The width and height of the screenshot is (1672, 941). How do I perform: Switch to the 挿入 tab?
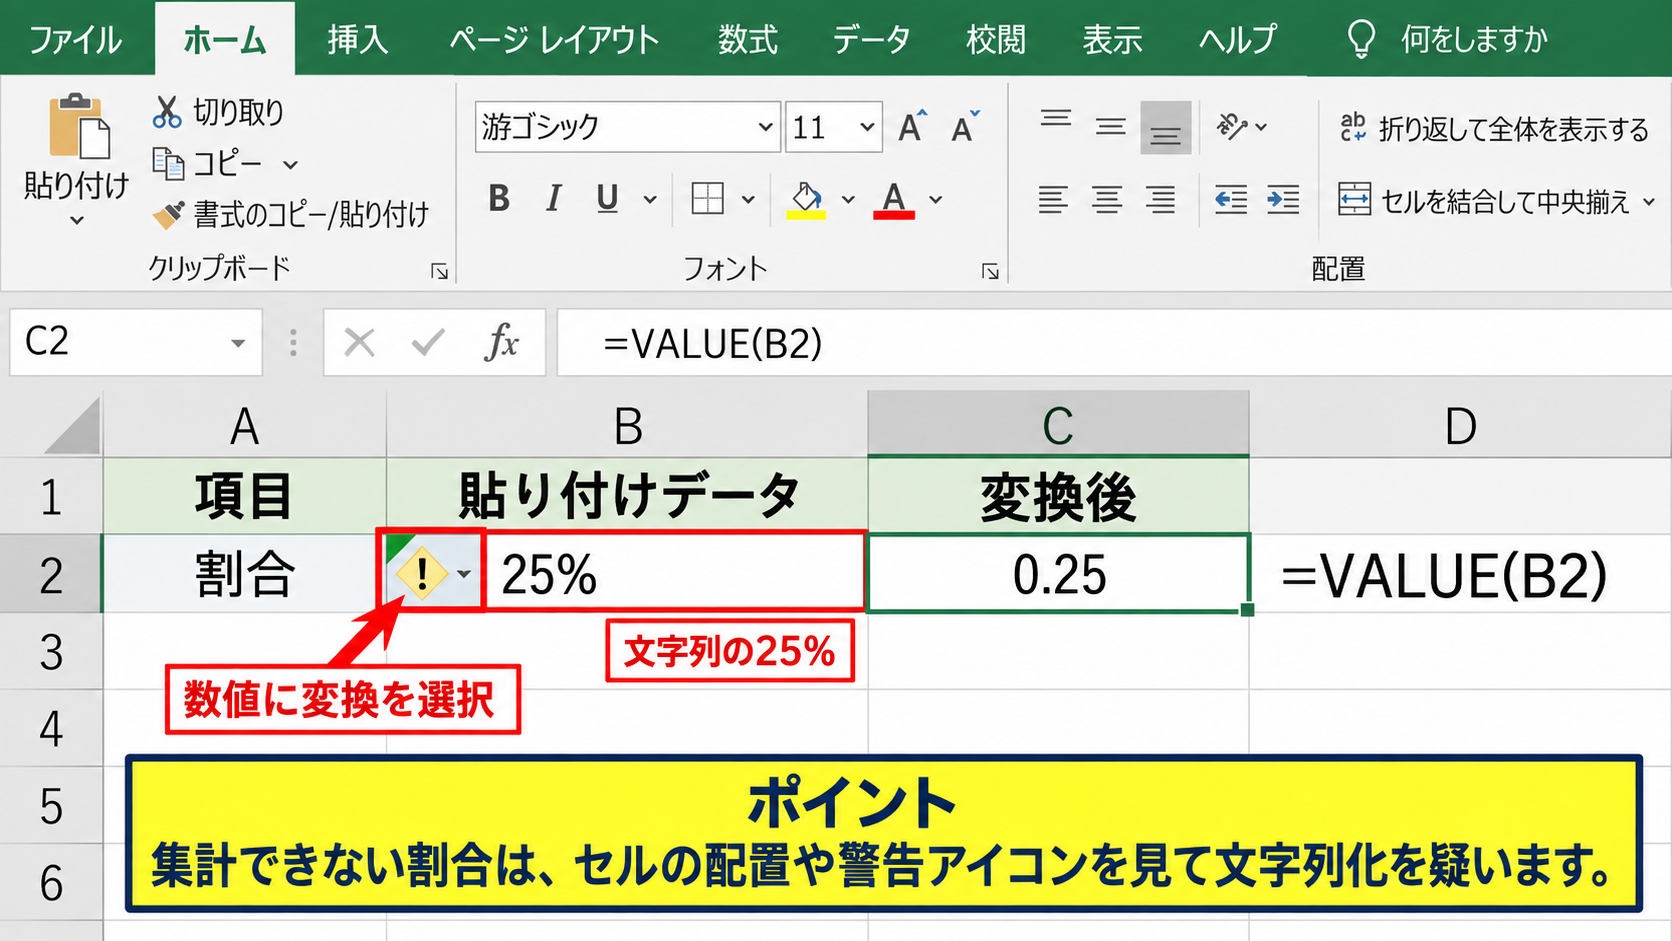coord(358,40)
